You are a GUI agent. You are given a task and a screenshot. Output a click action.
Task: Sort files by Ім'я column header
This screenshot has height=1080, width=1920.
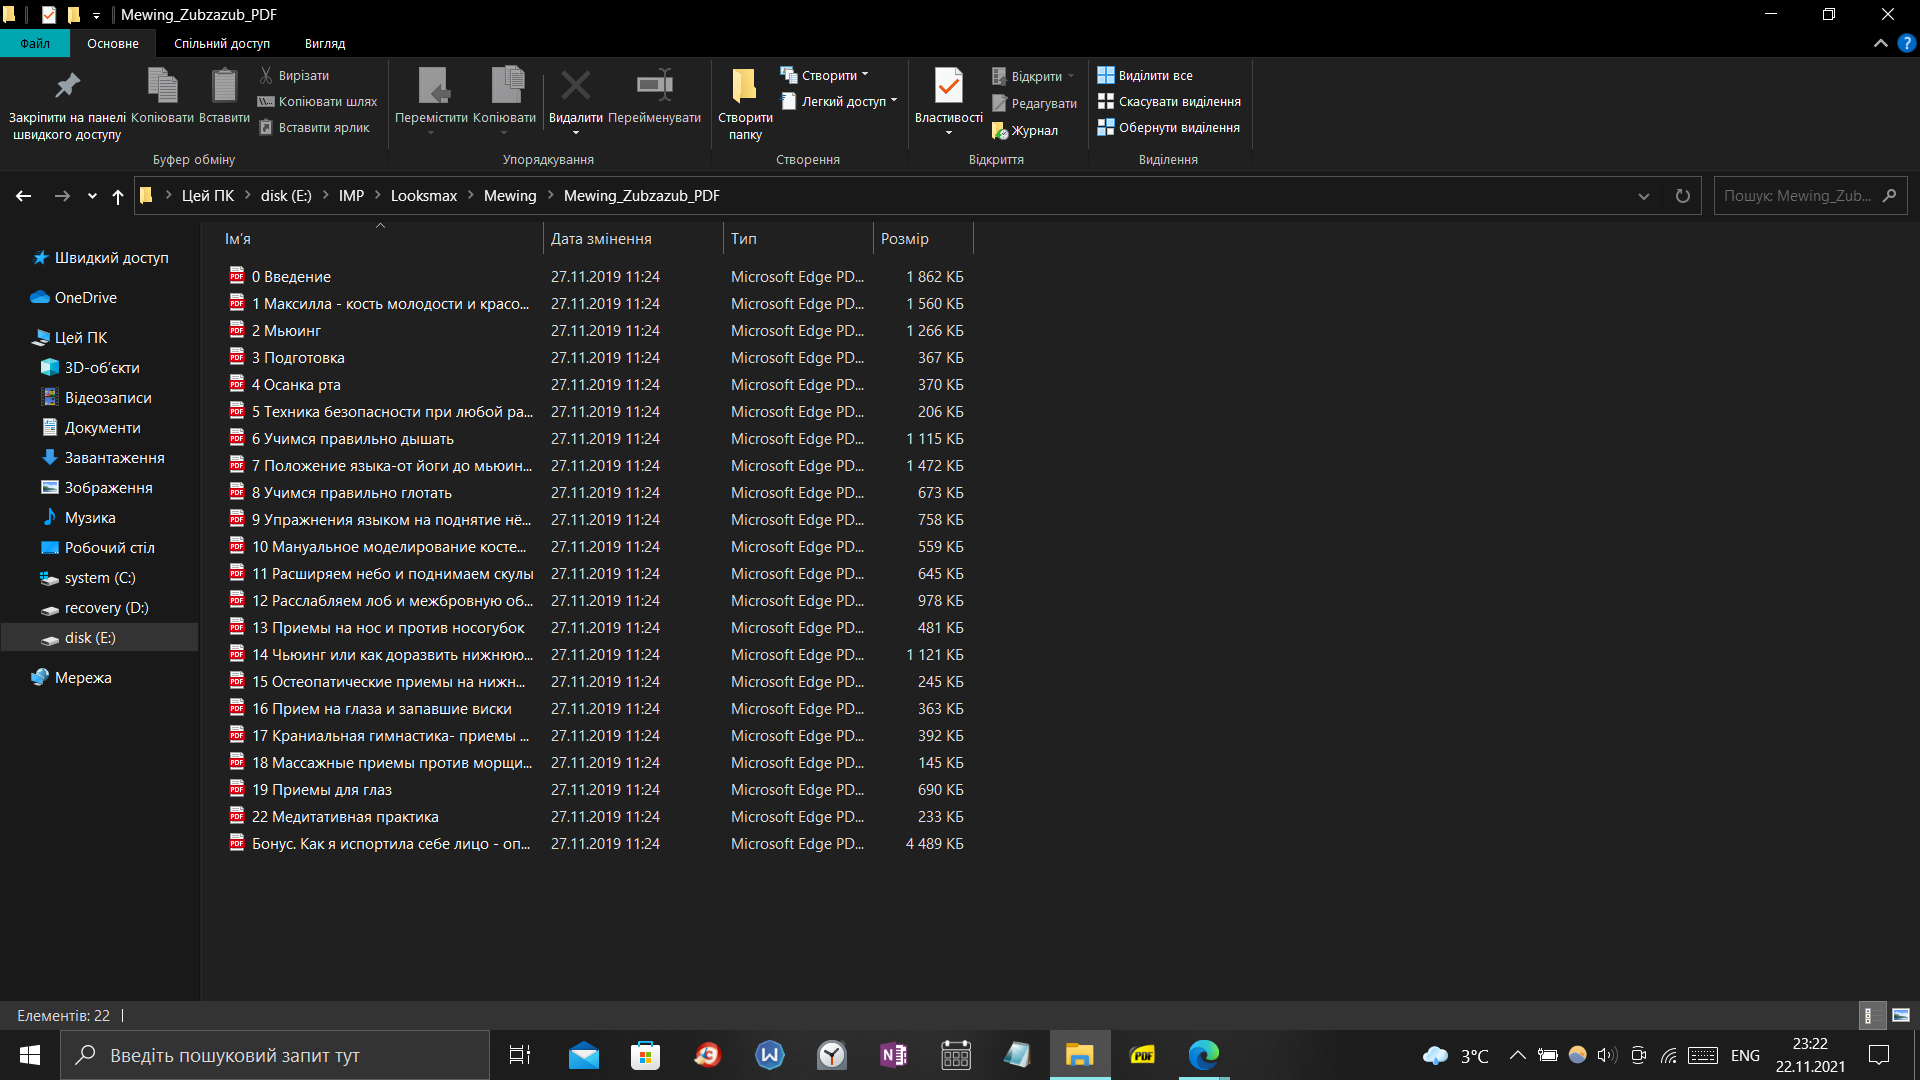(380, 239)
